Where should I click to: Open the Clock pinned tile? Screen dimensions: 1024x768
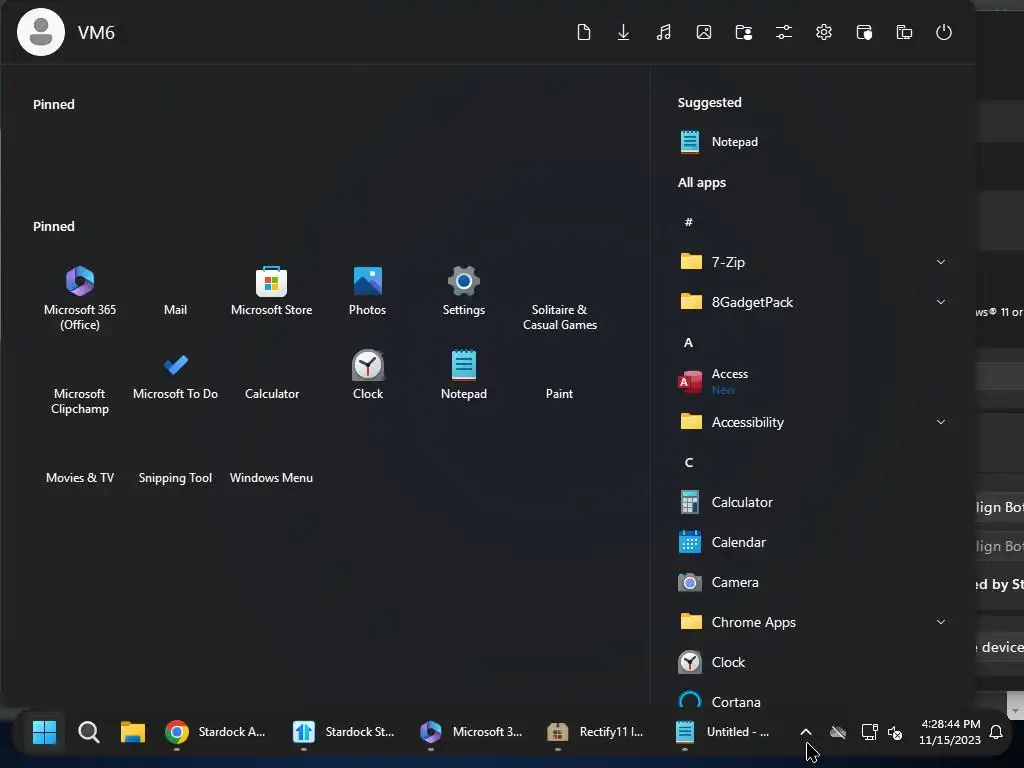pyautogui.click(x=368, y=376)
